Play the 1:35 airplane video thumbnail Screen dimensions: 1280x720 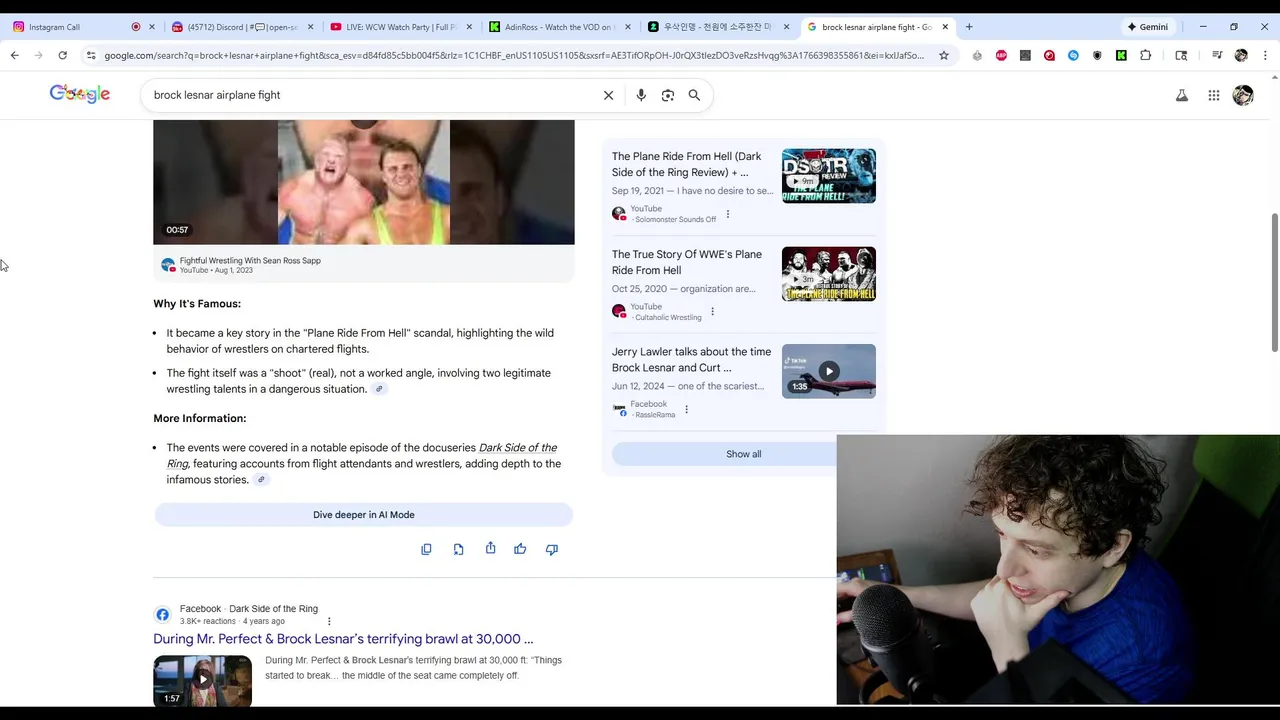point(829,371)
